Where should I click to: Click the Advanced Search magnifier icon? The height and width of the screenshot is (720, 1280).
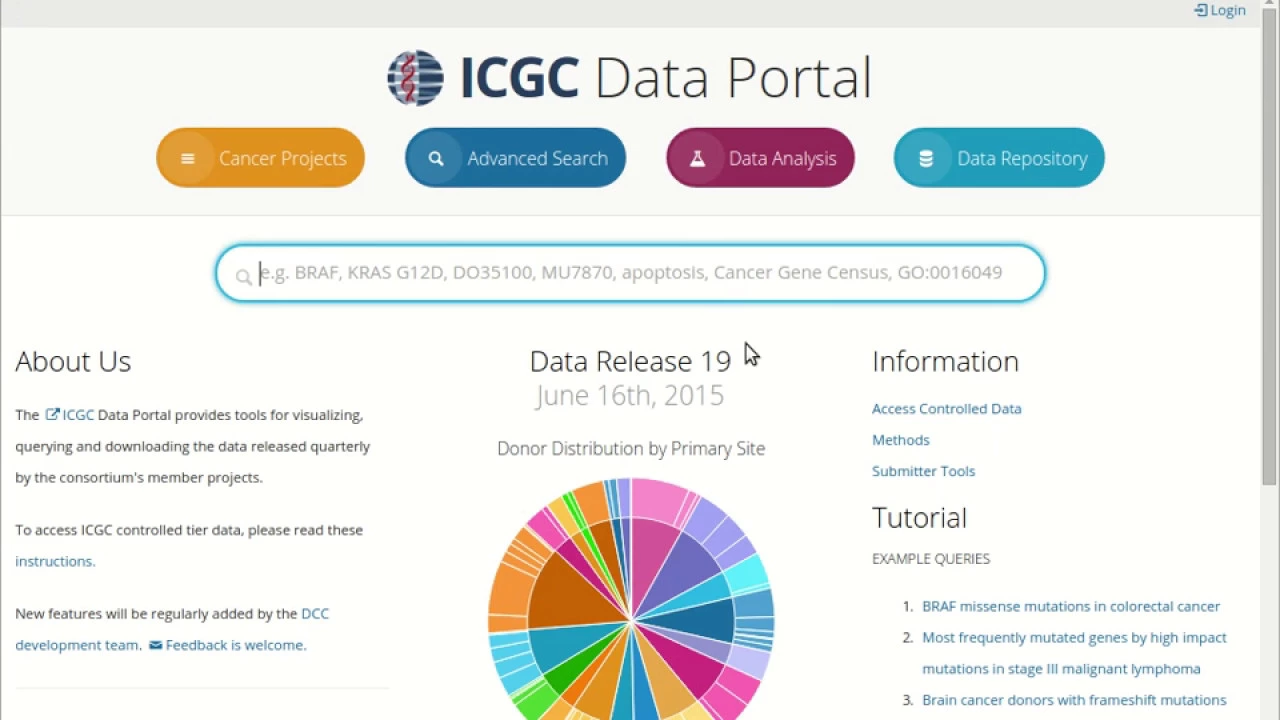coord(436,159)
